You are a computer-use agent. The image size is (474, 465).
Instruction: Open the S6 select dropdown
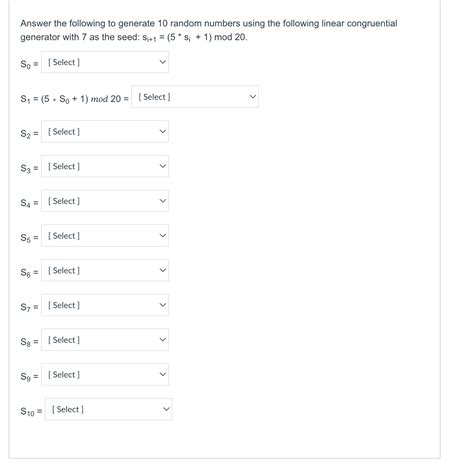tap(105, 270)
